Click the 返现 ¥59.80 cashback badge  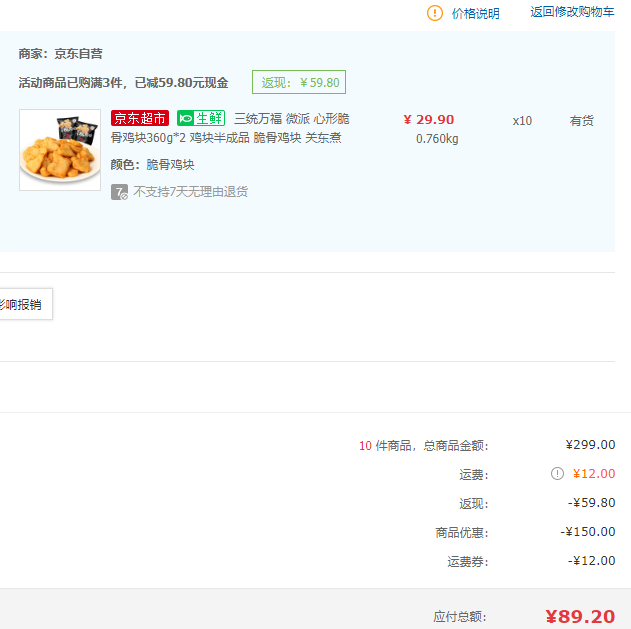299,82
